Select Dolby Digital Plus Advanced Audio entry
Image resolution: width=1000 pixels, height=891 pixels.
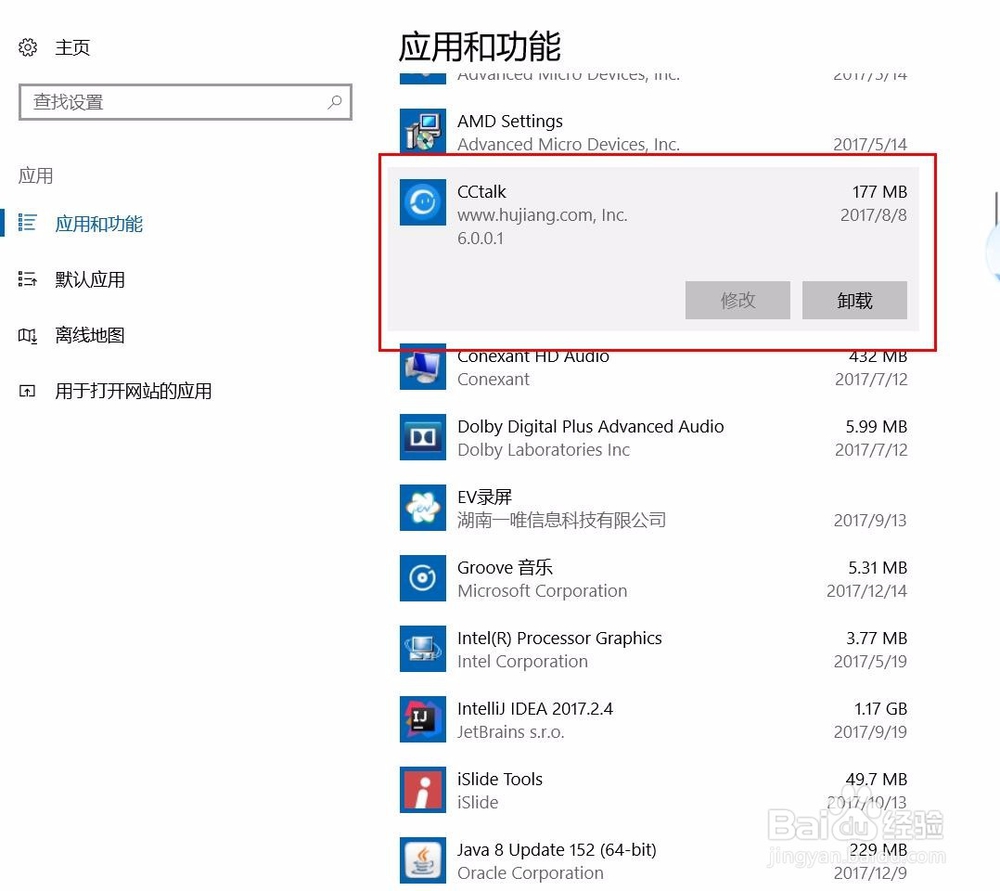point(591,426)
